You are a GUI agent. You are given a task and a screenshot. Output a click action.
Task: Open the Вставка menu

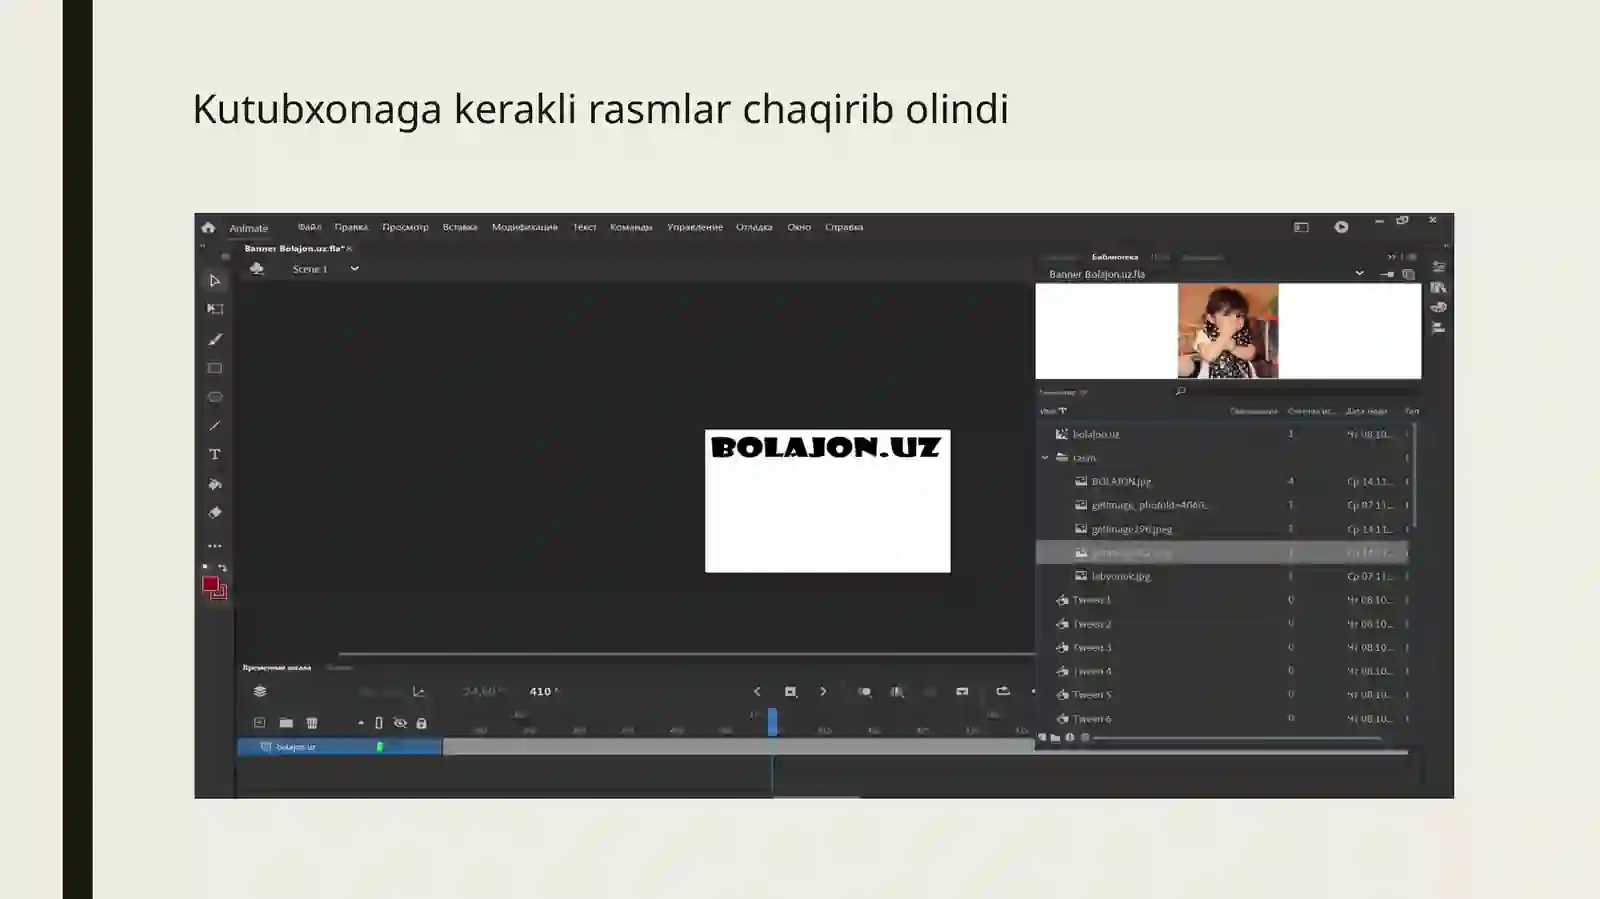point(460,227)
